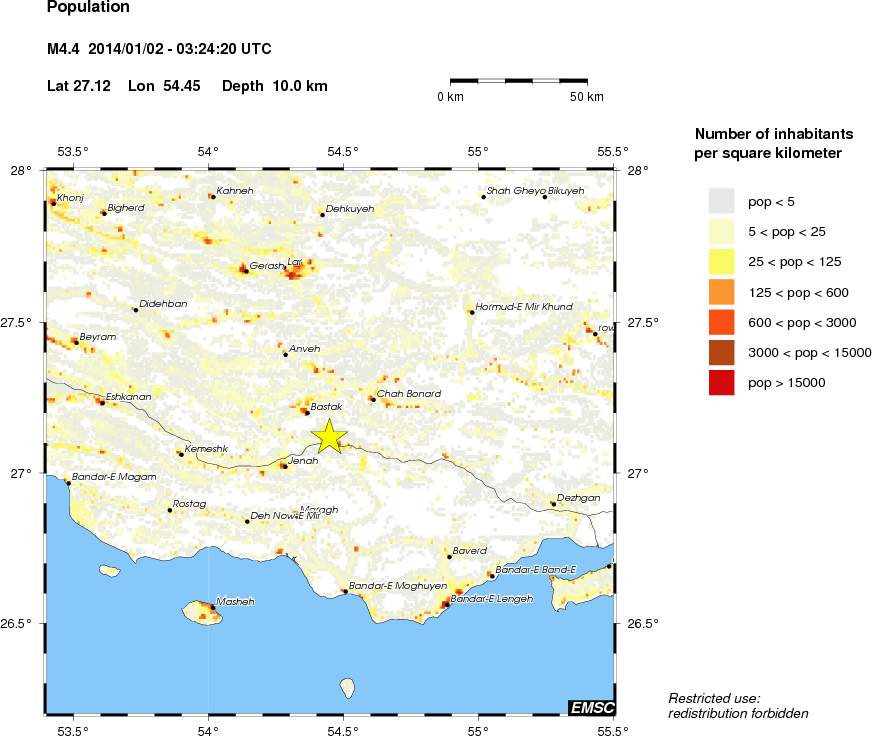Click the Masheh island marker dot
Viewport: 872px width, 736px height.
pos(212,606)
